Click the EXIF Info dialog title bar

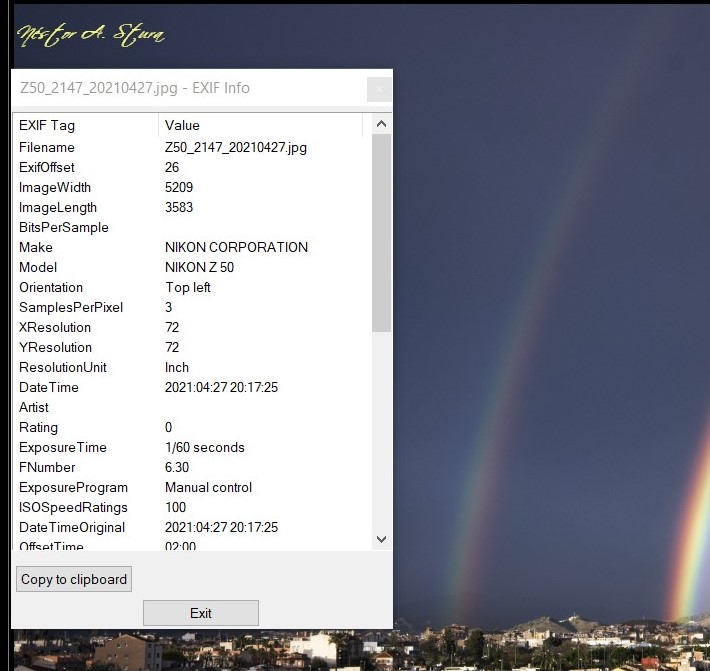180,88
